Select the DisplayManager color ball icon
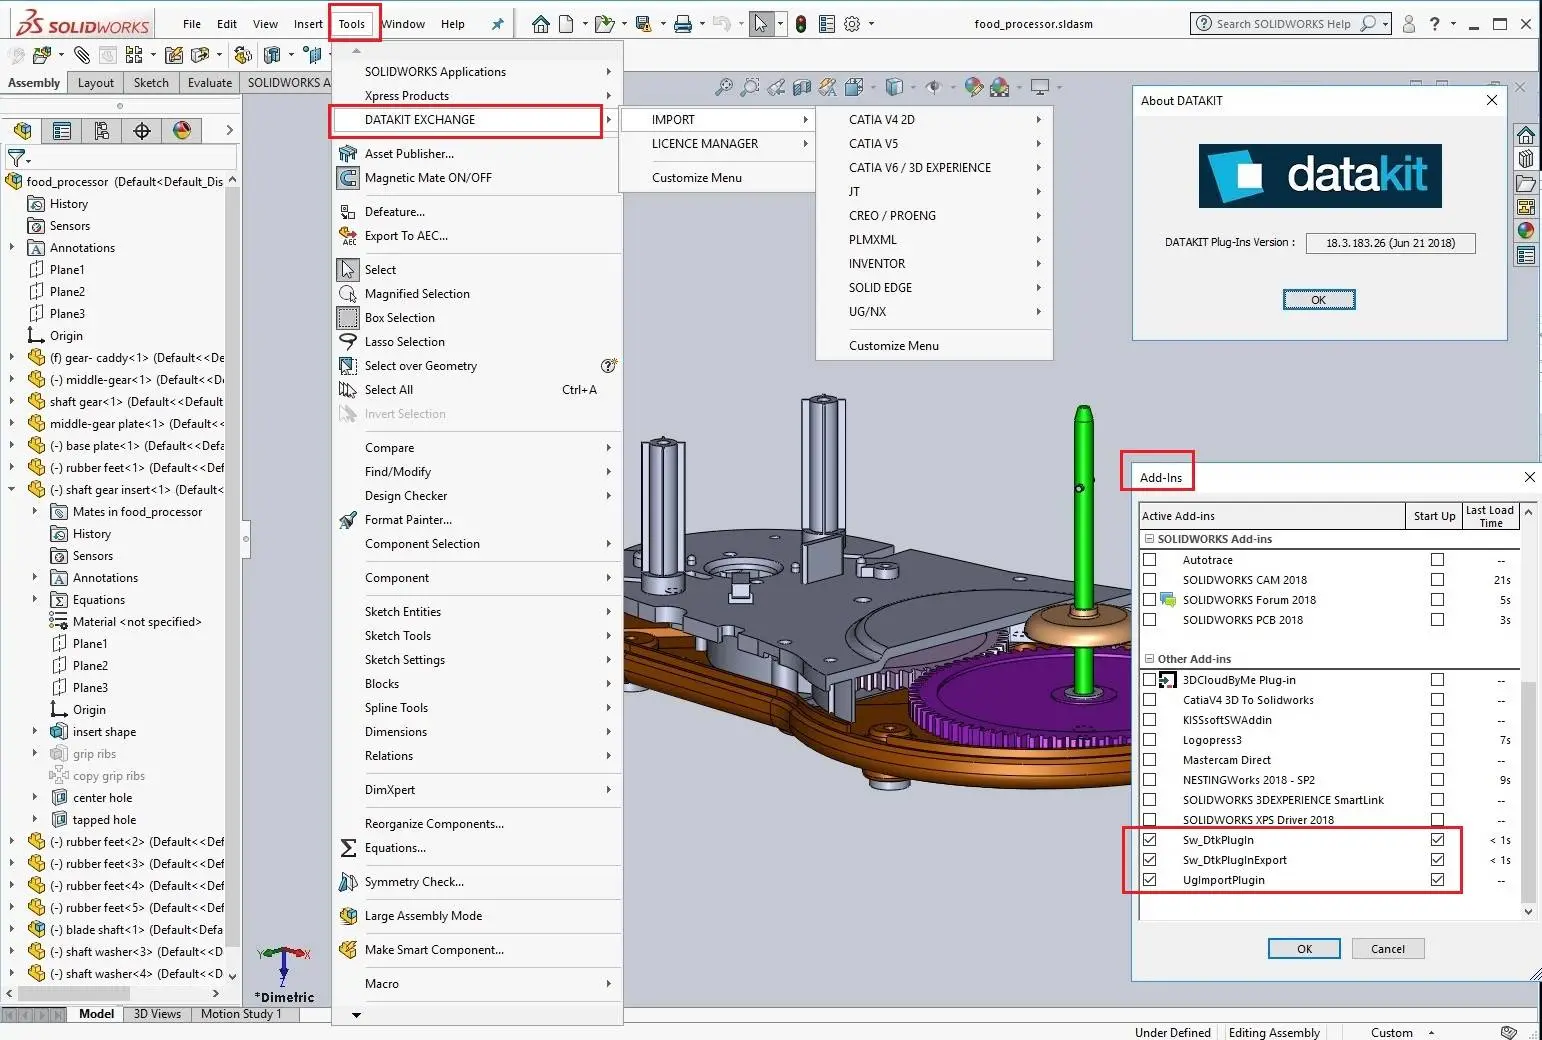1542x1040 pixels. coord(181,131)
